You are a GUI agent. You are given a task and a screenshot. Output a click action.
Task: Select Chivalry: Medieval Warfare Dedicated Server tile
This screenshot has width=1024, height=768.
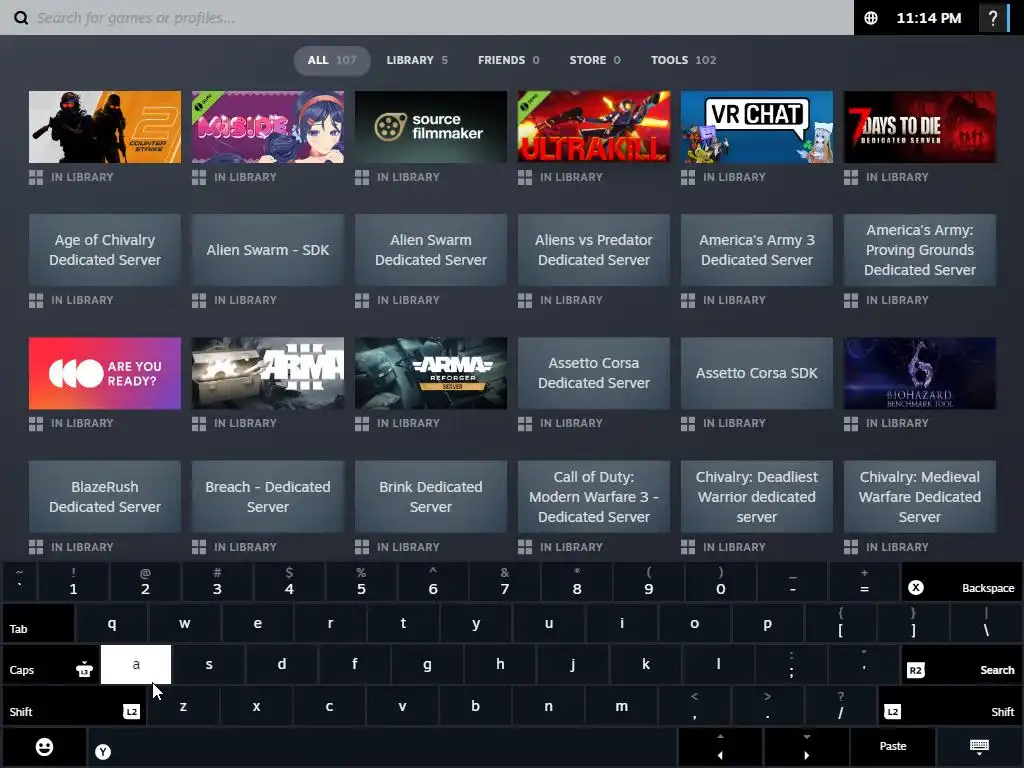tap(920, 497)
